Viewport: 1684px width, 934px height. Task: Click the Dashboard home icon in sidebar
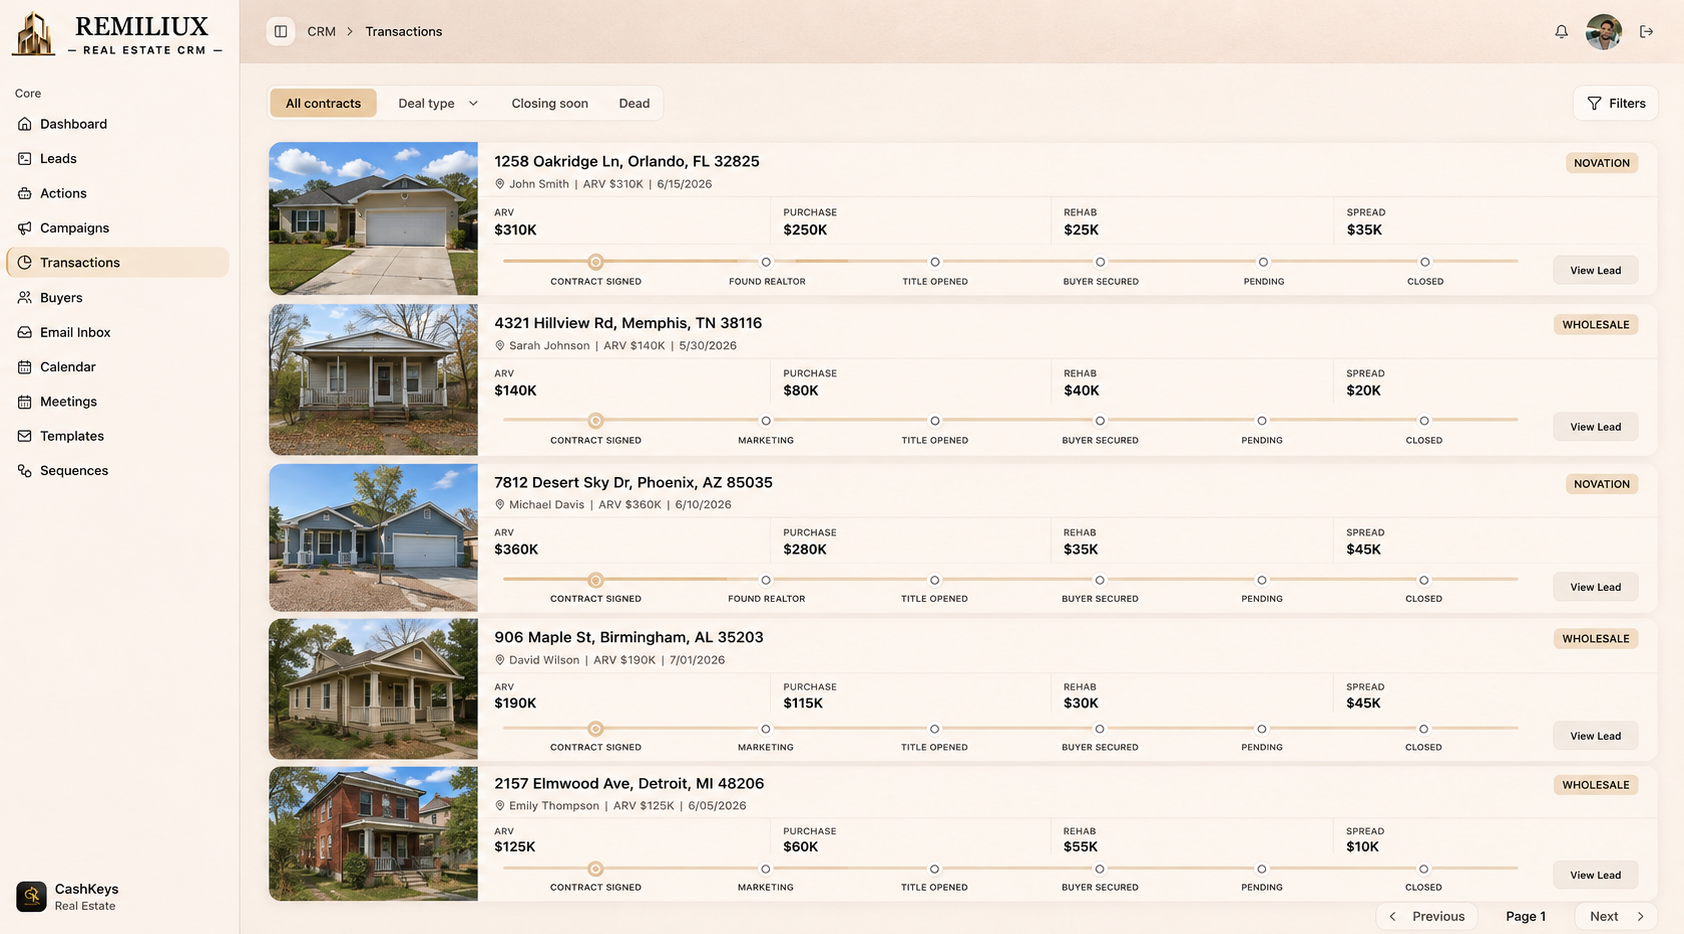pyautogui.click(x=25, y=124)
